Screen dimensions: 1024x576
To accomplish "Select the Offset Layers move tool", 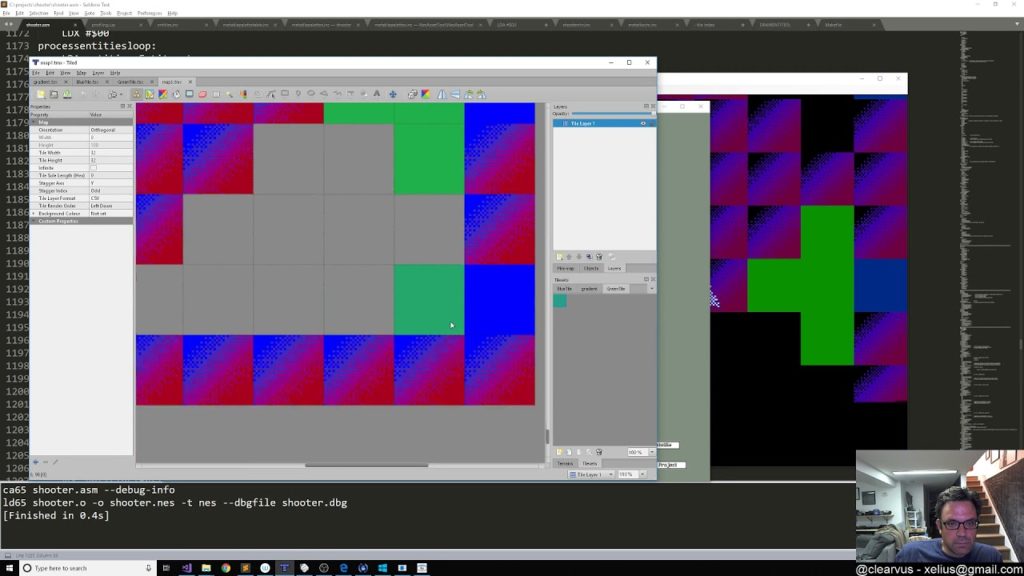I will point(392,94).
